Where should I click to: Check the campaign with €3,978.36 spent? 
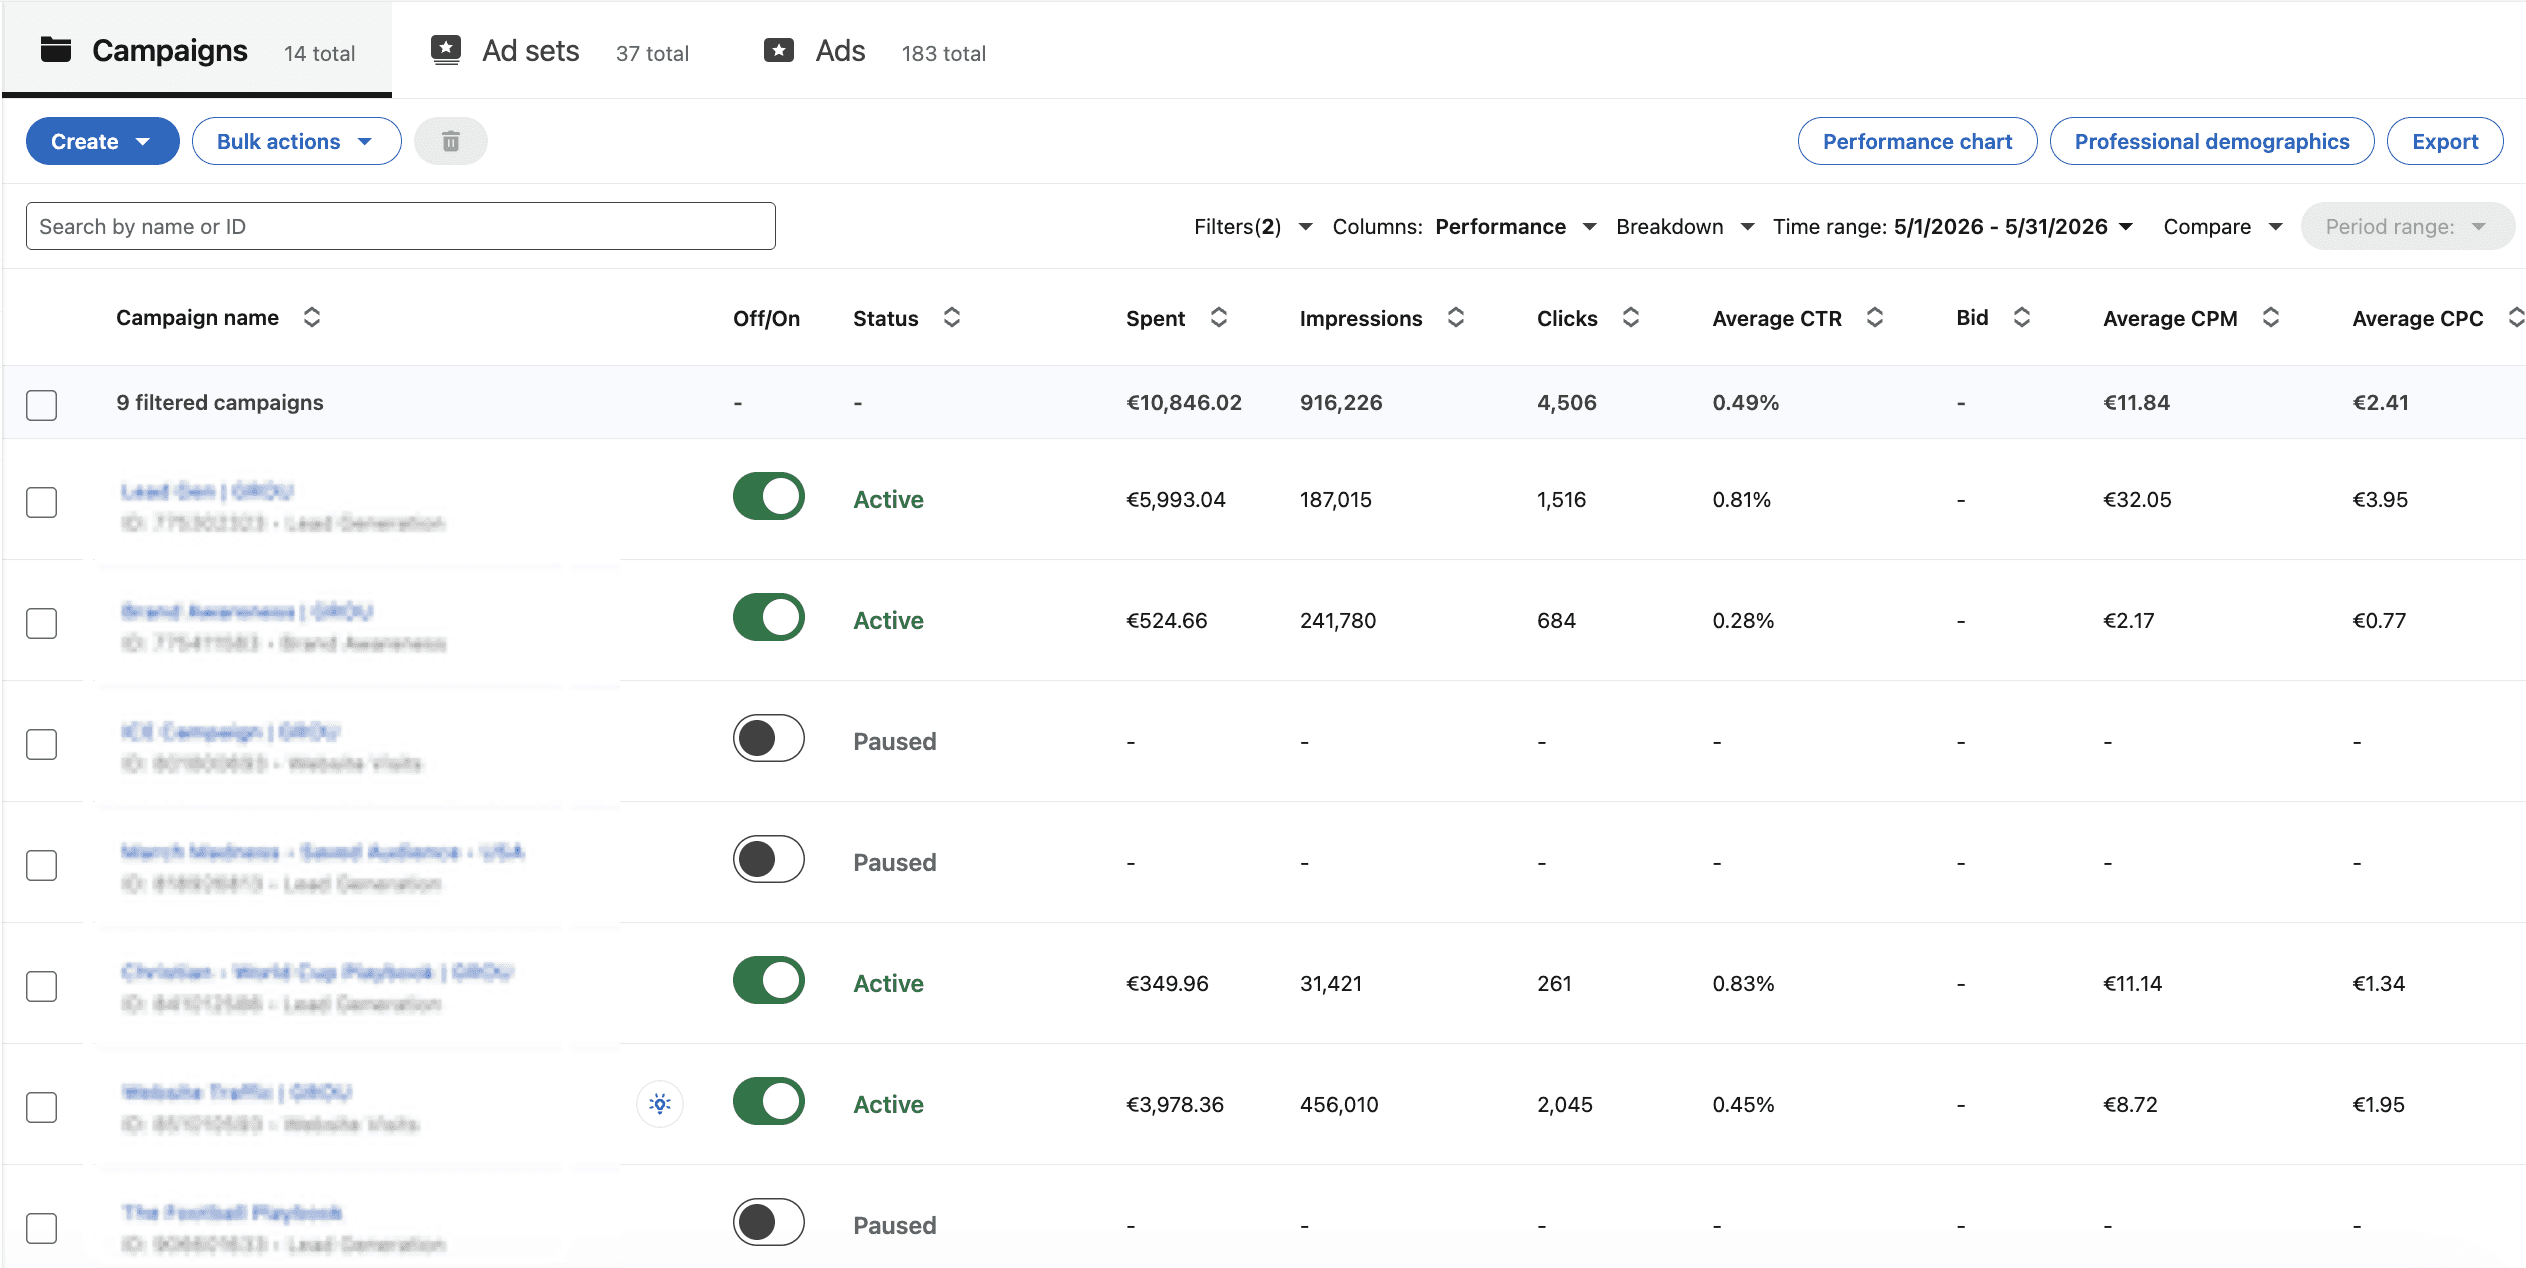(42, 1106)
